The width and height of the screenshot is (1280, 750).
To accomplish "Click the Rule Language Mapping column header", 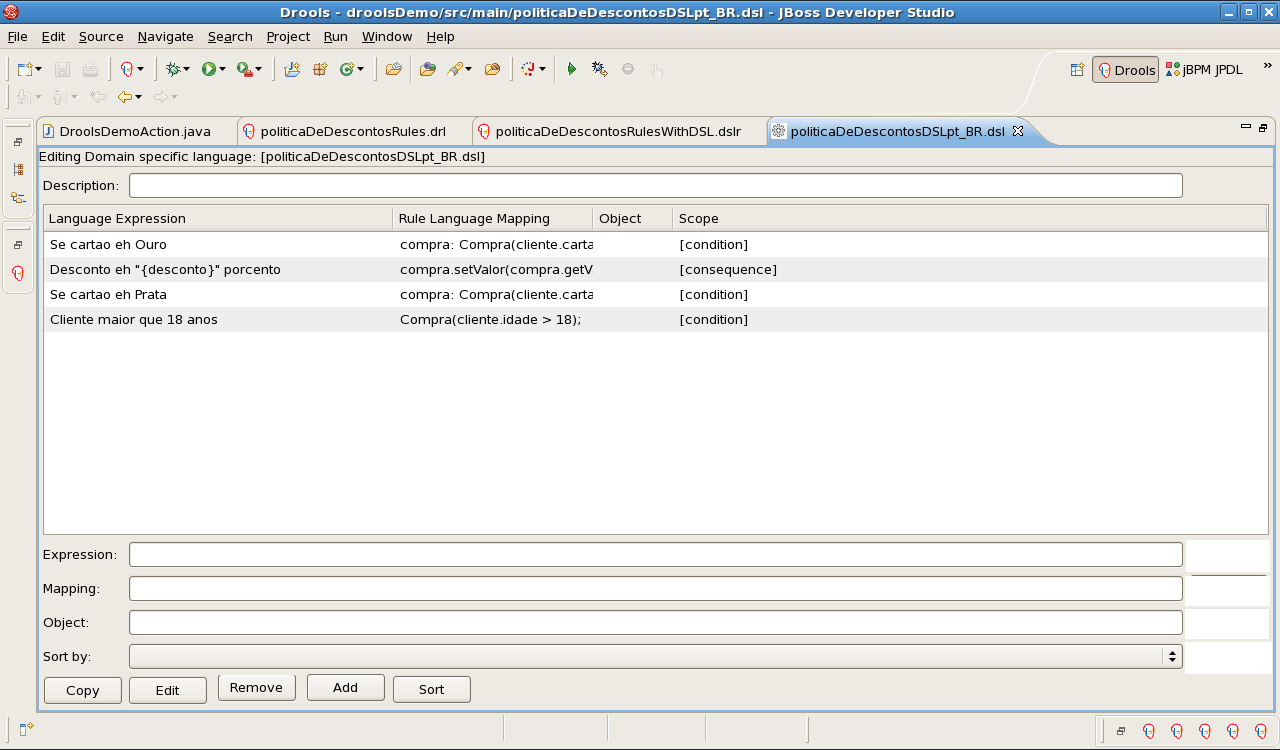I will click(492, 218).
